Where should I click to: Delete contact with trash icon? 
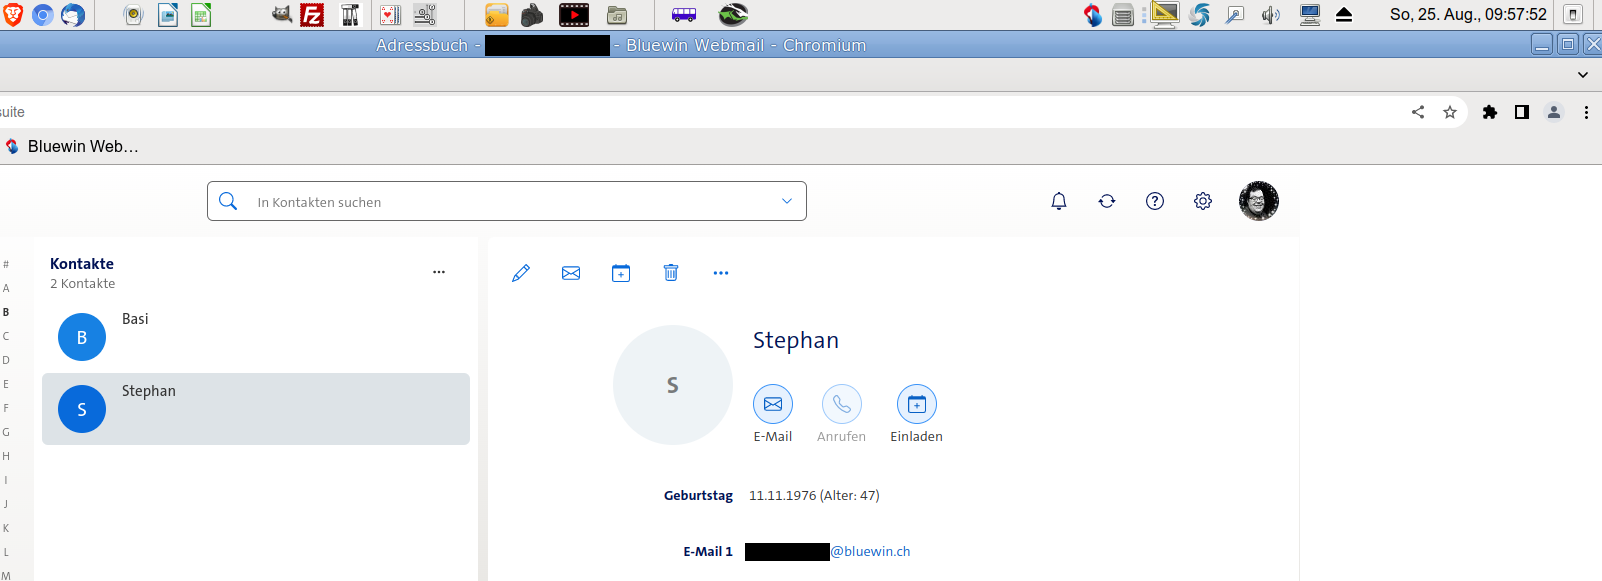pos(671,273)
